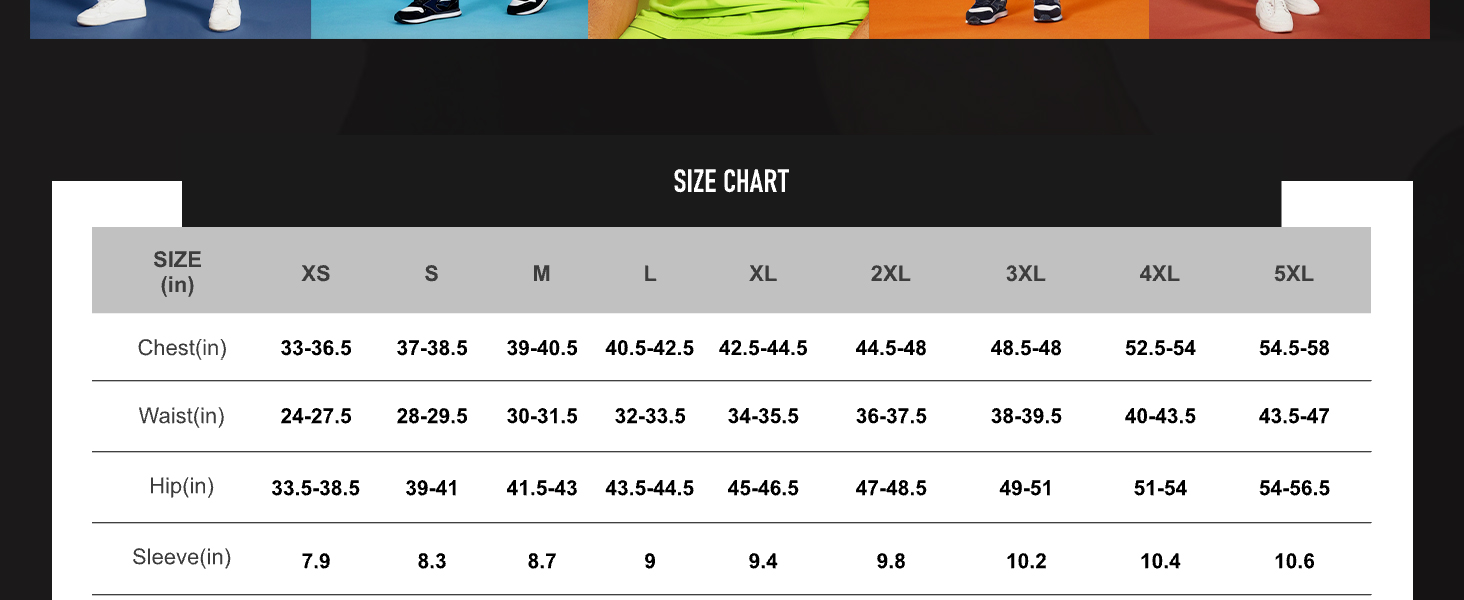Click the 2XL size column header
The width and height of the screenshot is (1464, 600).
click(890, 274)
